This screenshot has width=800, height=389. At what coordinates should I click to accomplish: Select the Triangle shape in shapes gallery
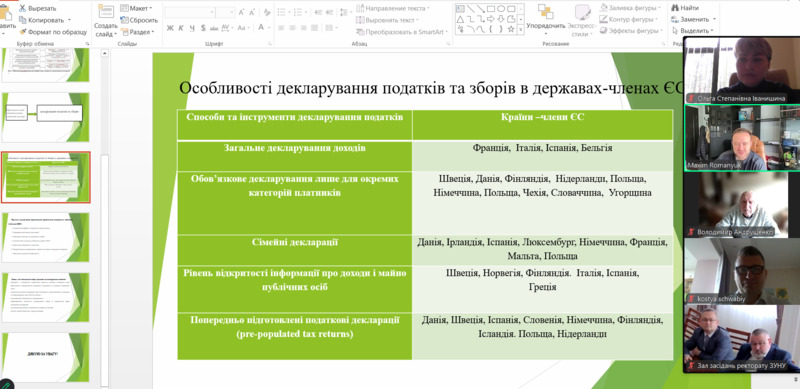click(x=460, y=19)
